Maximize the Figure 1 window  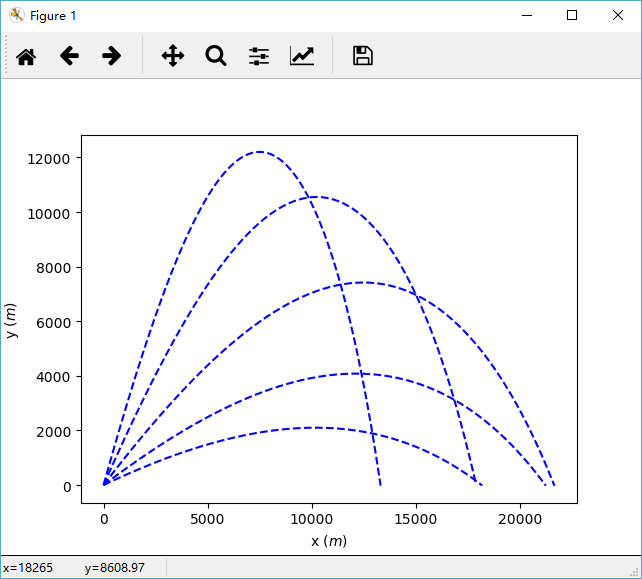572,15
